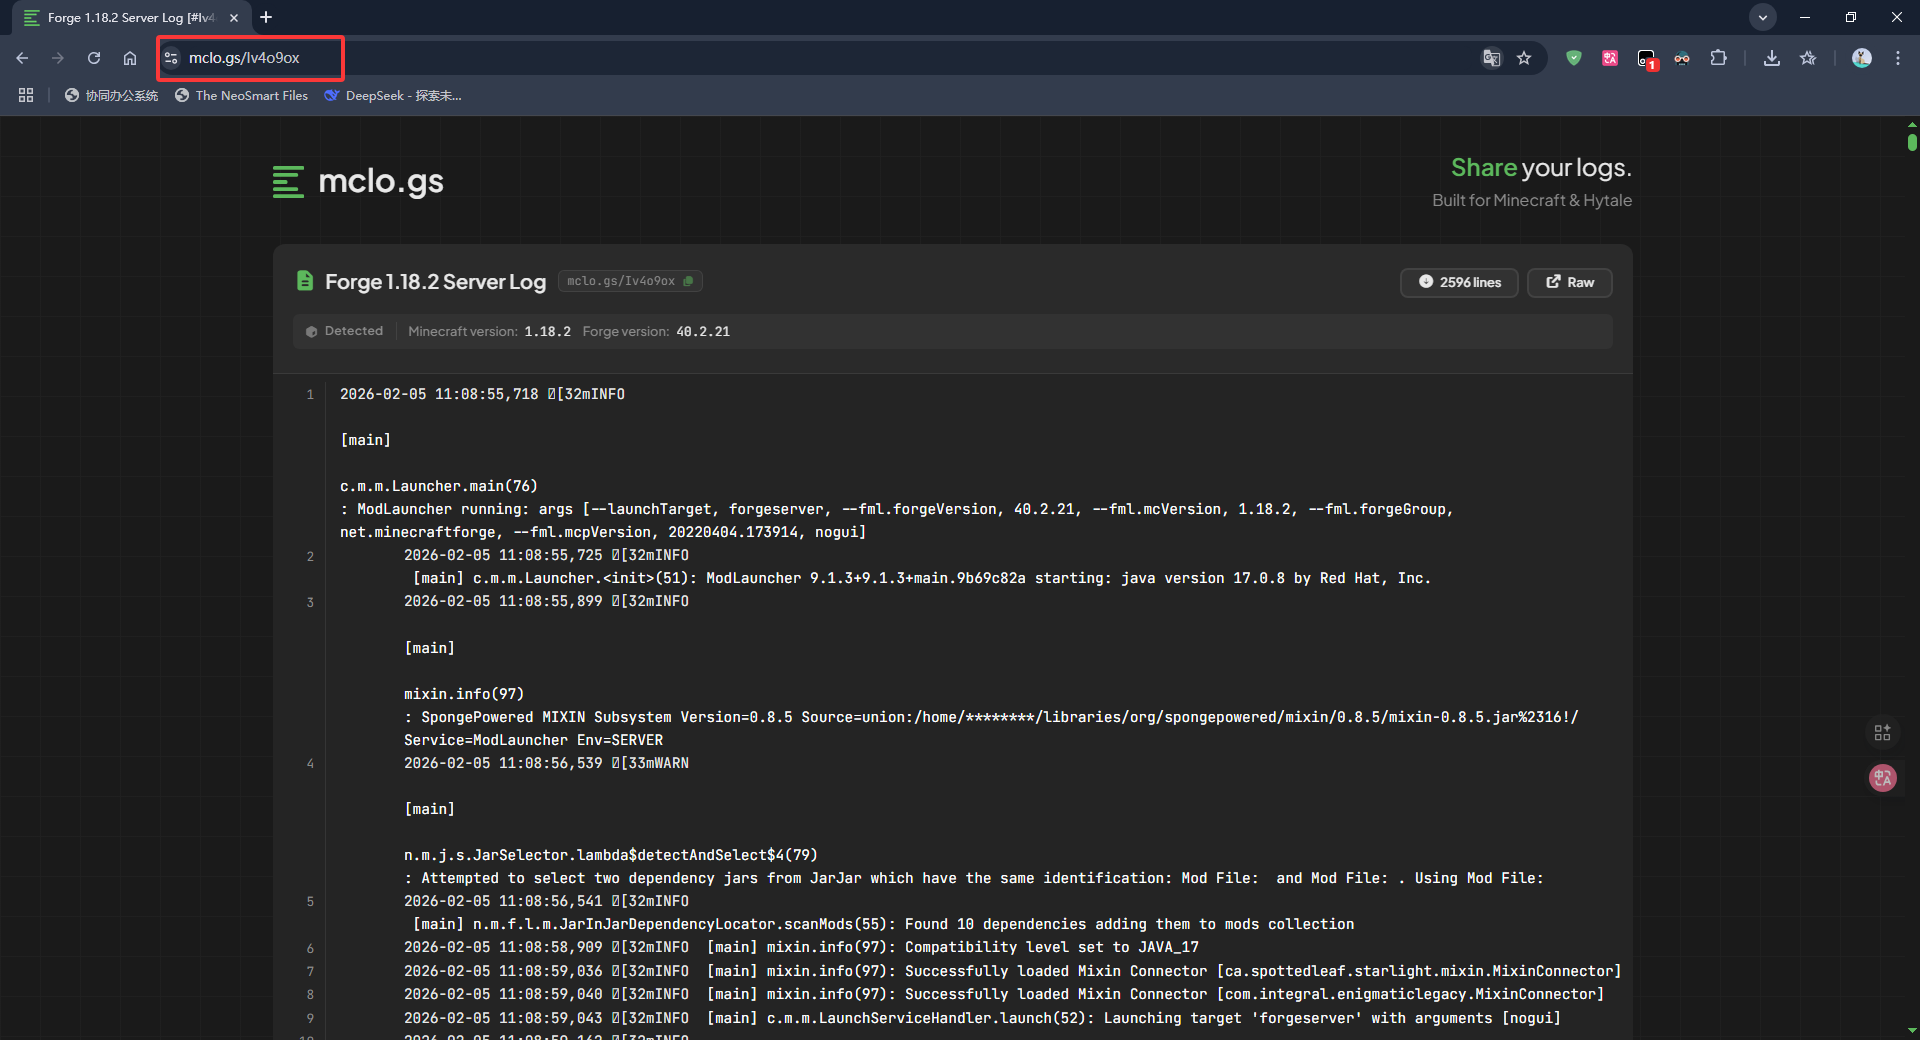Bookmark this page with the star icon

point(1524,58)
